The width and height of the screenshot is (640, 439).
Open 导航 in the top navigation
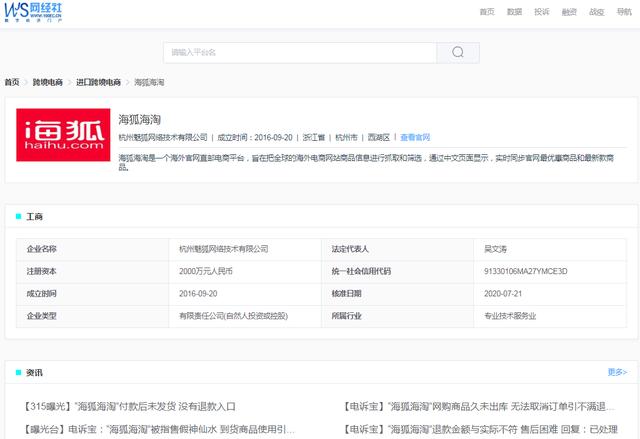(x=624, y=12)
